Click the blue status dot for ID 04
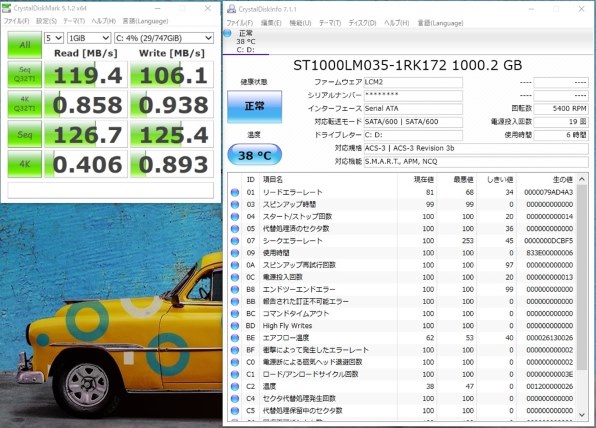The image size is (596, 428). [x=235, y=217]
